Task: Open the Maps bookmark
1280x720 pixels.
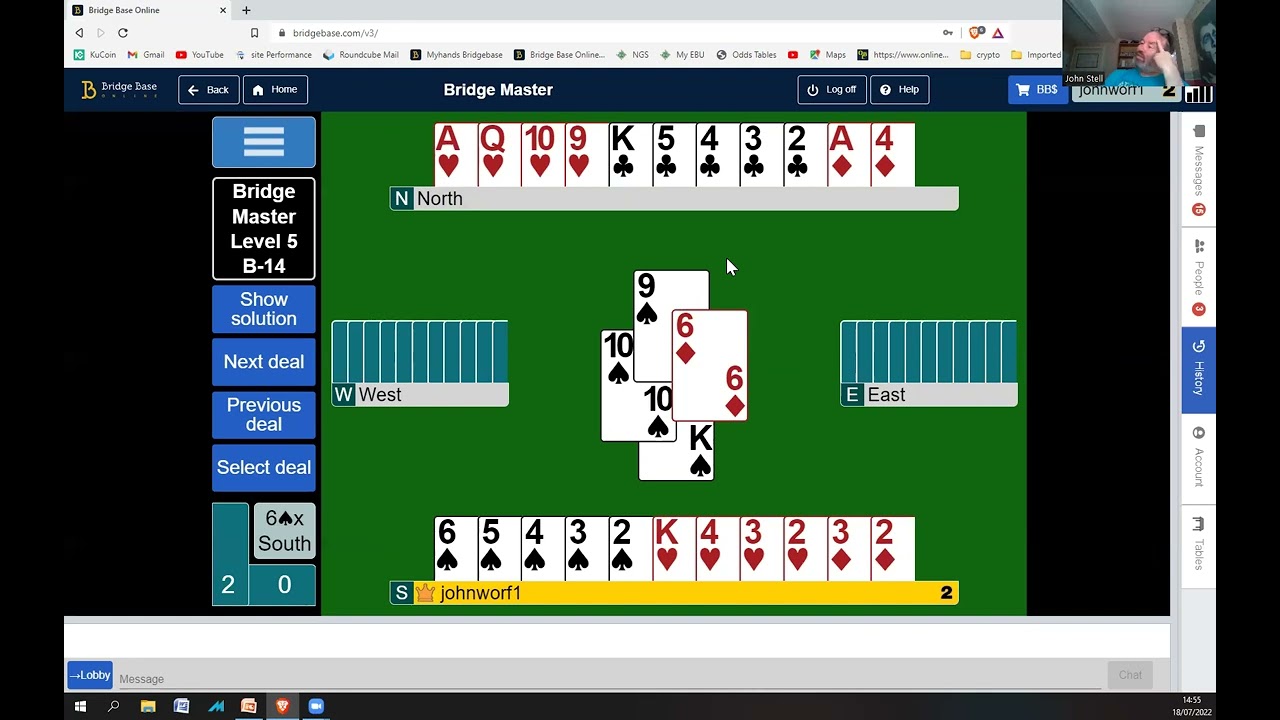Action: click(828, 55)
